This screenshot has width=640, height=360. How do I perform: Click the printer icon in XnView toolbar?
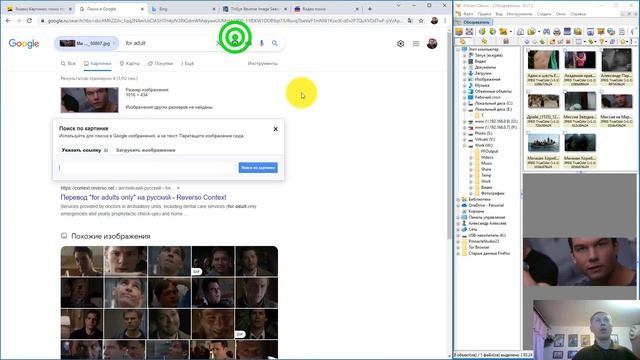pyautogui.click(x=557, y=31)
